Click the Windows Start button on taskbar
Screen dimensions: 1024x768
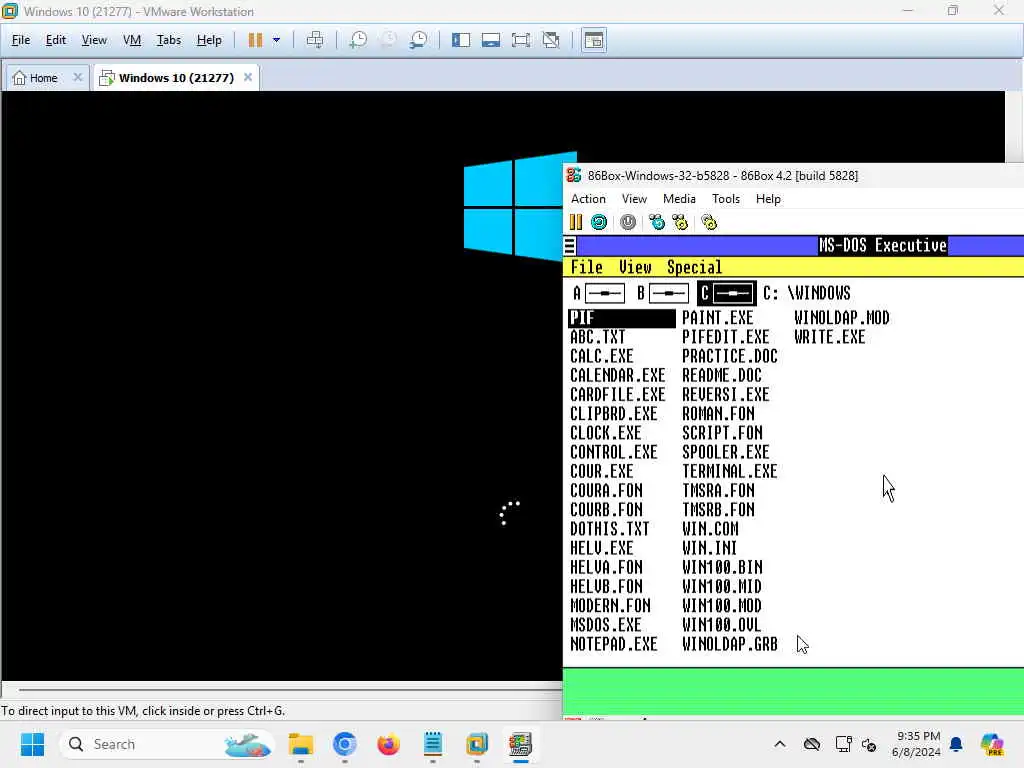point(32,744)
